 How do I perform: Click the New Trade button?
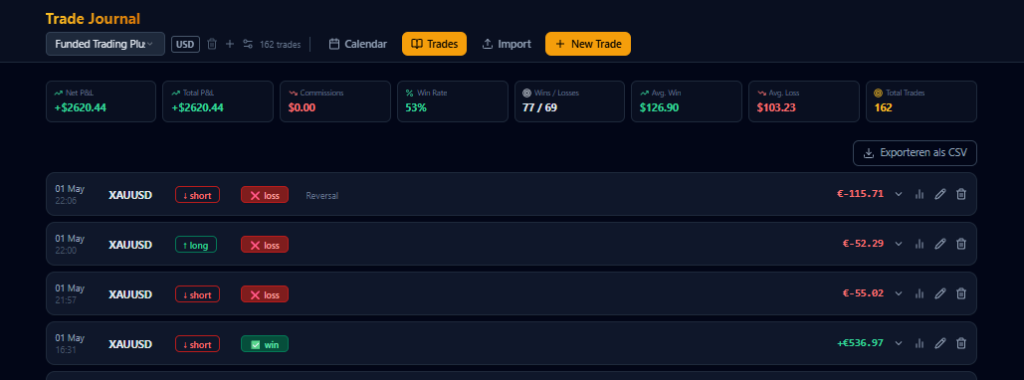tap(588, 44)
